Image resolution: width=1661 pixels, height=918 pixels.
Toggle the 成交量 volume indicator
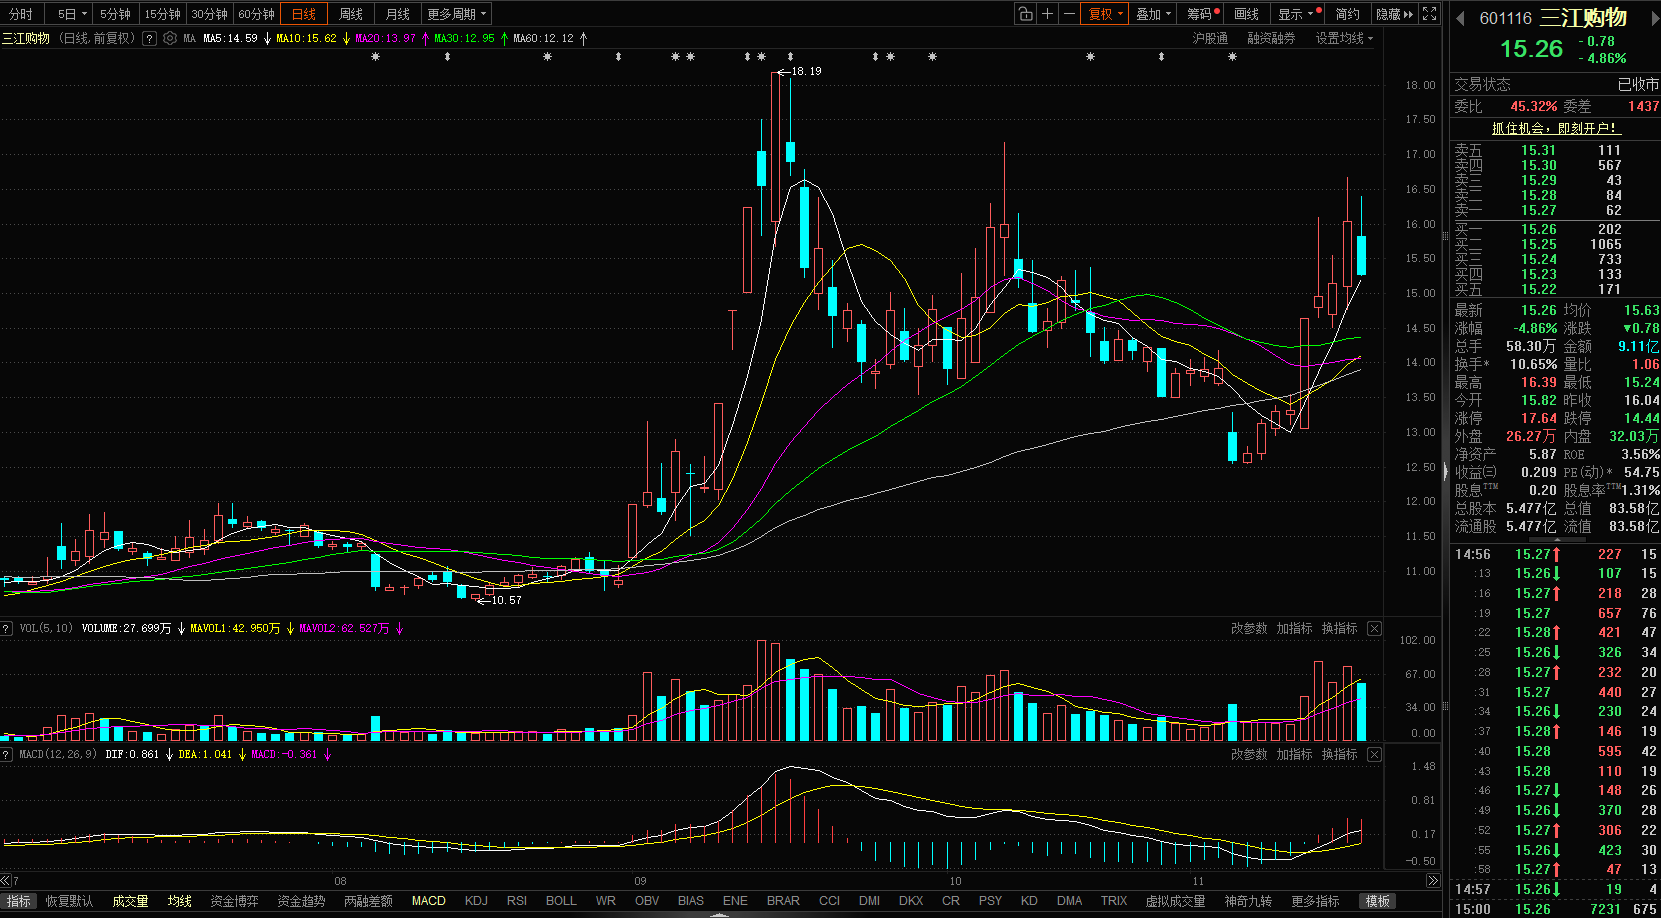tap(130, 901)
